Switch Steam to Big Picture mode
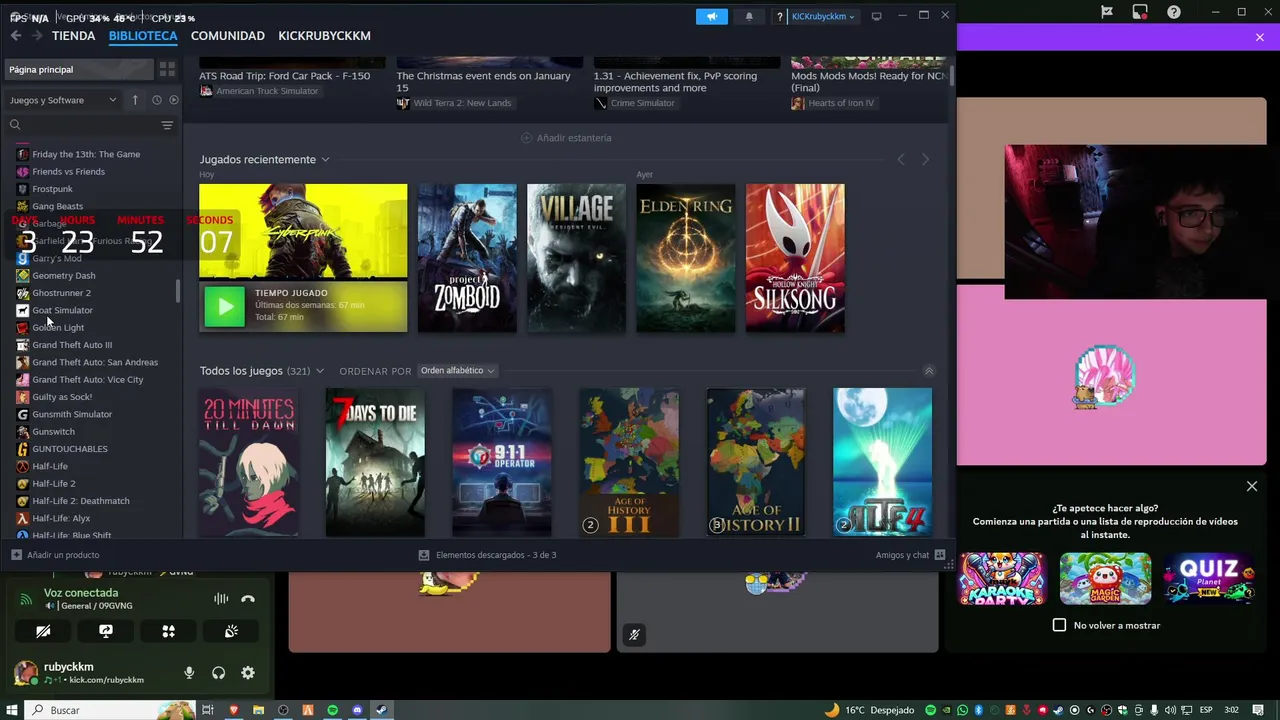This screenshot has height=720, width=1280. coord(877,16)
